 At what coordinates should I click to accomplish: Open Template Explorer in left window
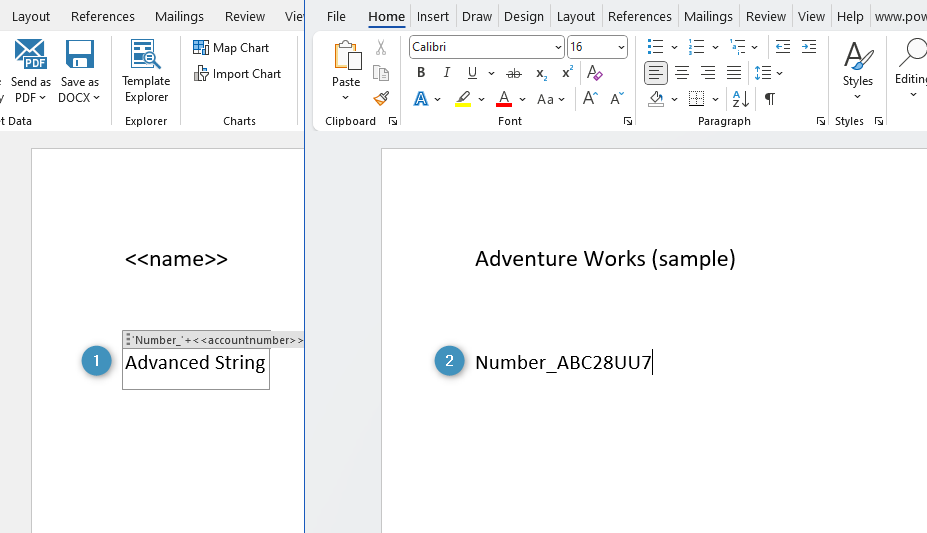click(x=146, y=71)
